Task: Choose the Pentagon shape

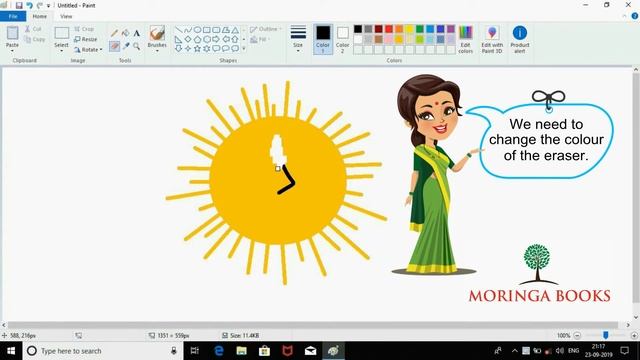Action: pos(197,40)
